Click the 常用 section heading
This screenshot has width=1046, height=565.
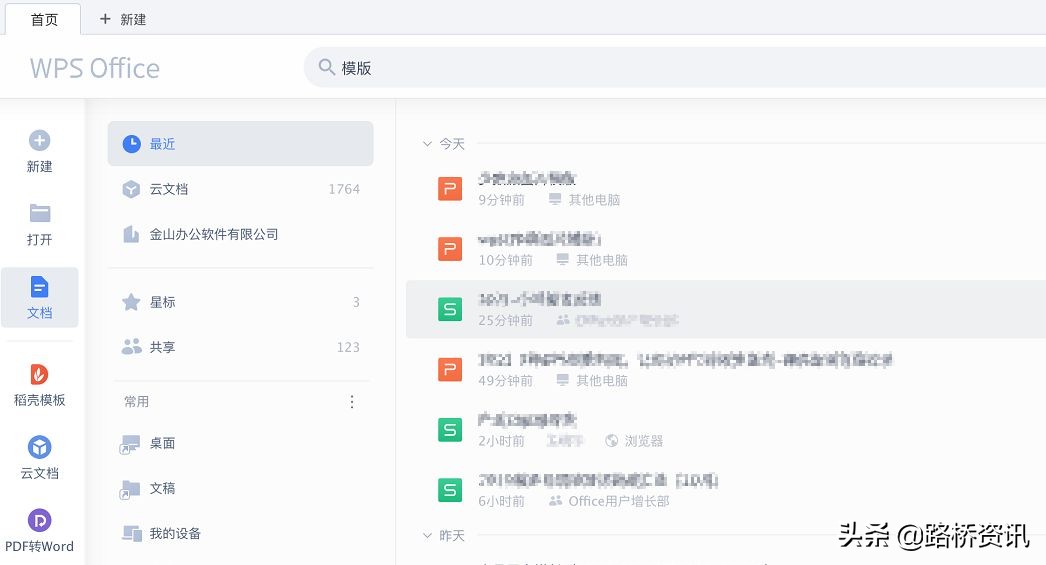pyautogui.click(x=136, y=402)
